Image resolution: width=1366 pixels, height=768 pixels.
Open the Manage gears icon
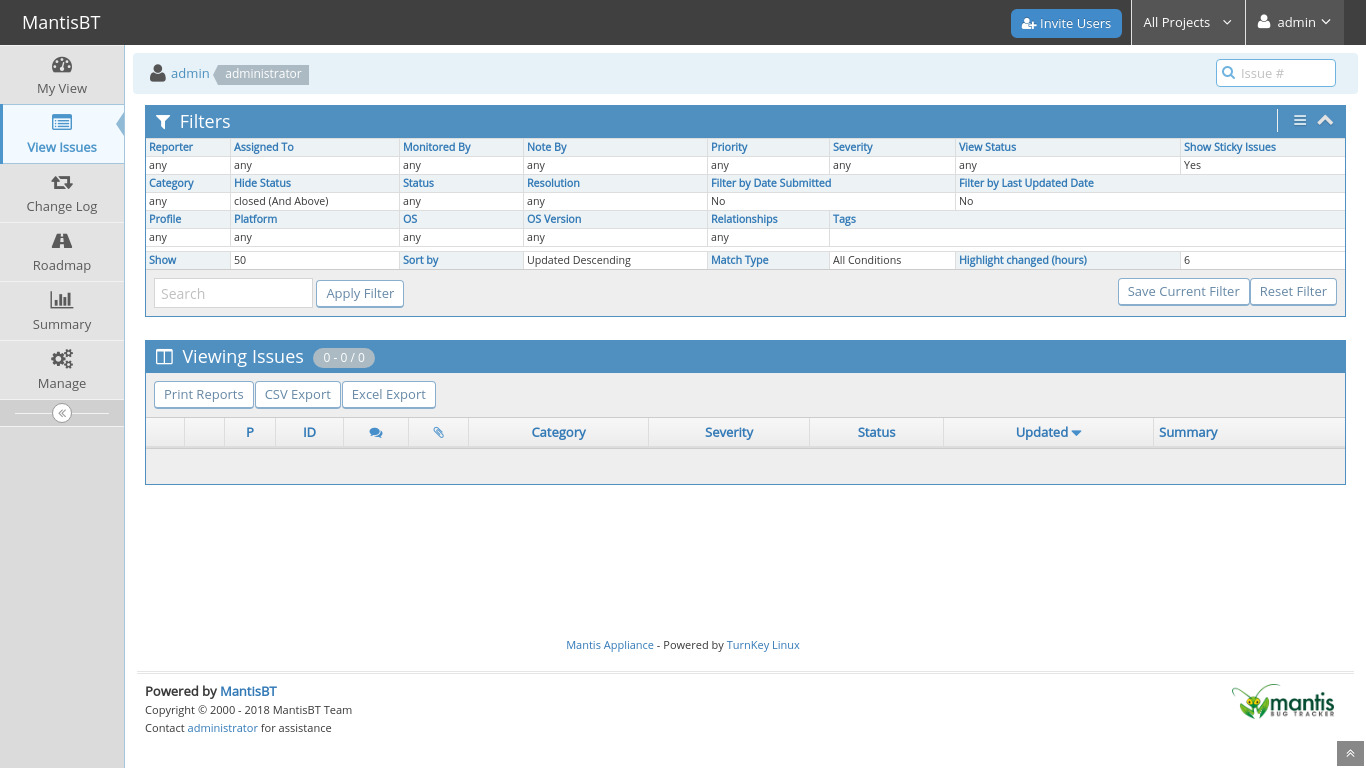pyautogui.click(x=62, y=359)
